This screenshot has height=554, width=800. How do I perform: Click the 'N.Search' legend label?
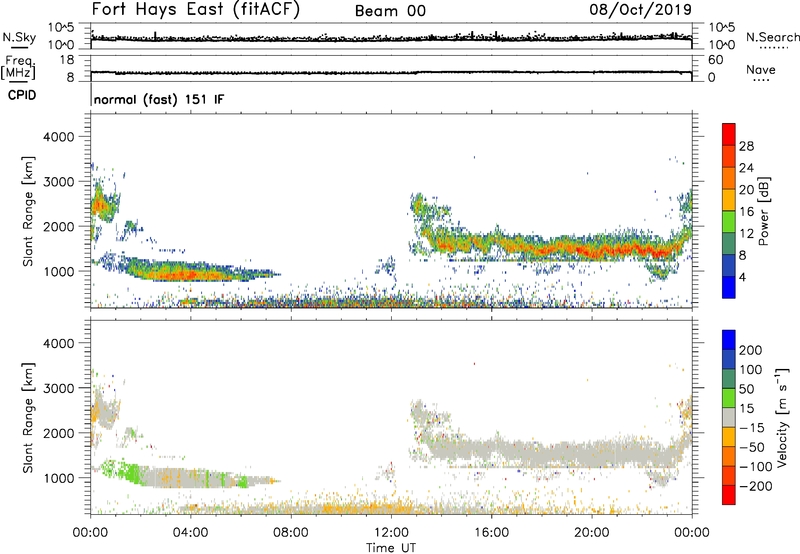point(772,37)
